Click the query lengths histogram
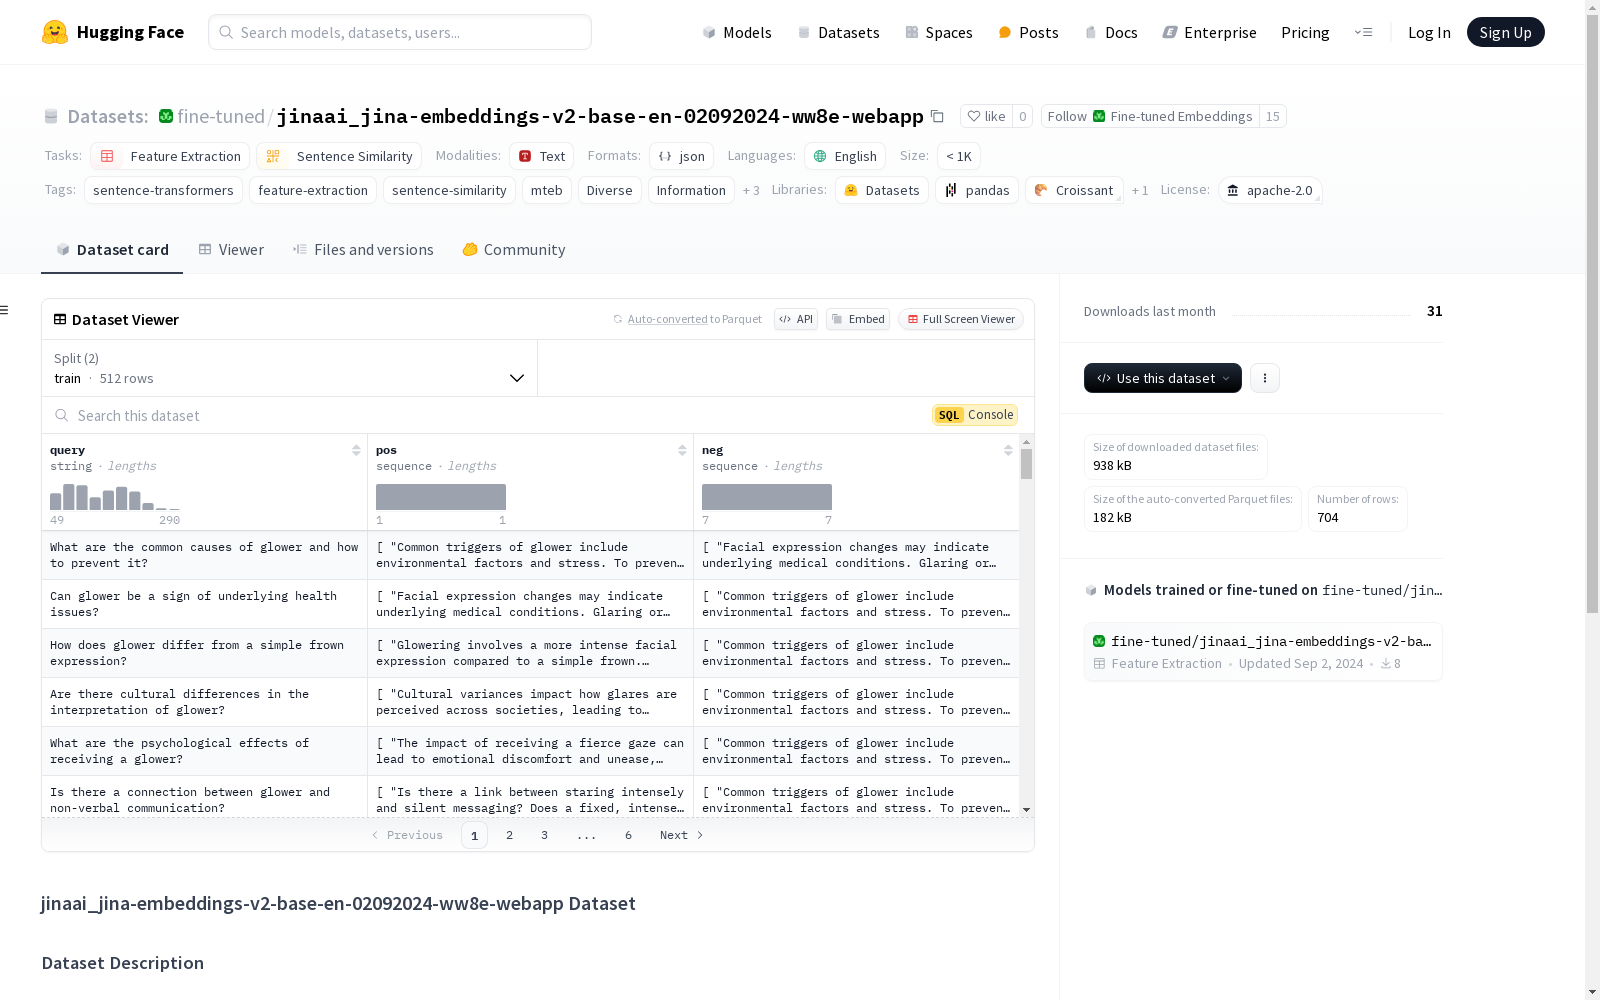This screenshot has width=1600, height=1000. (115, 497)
